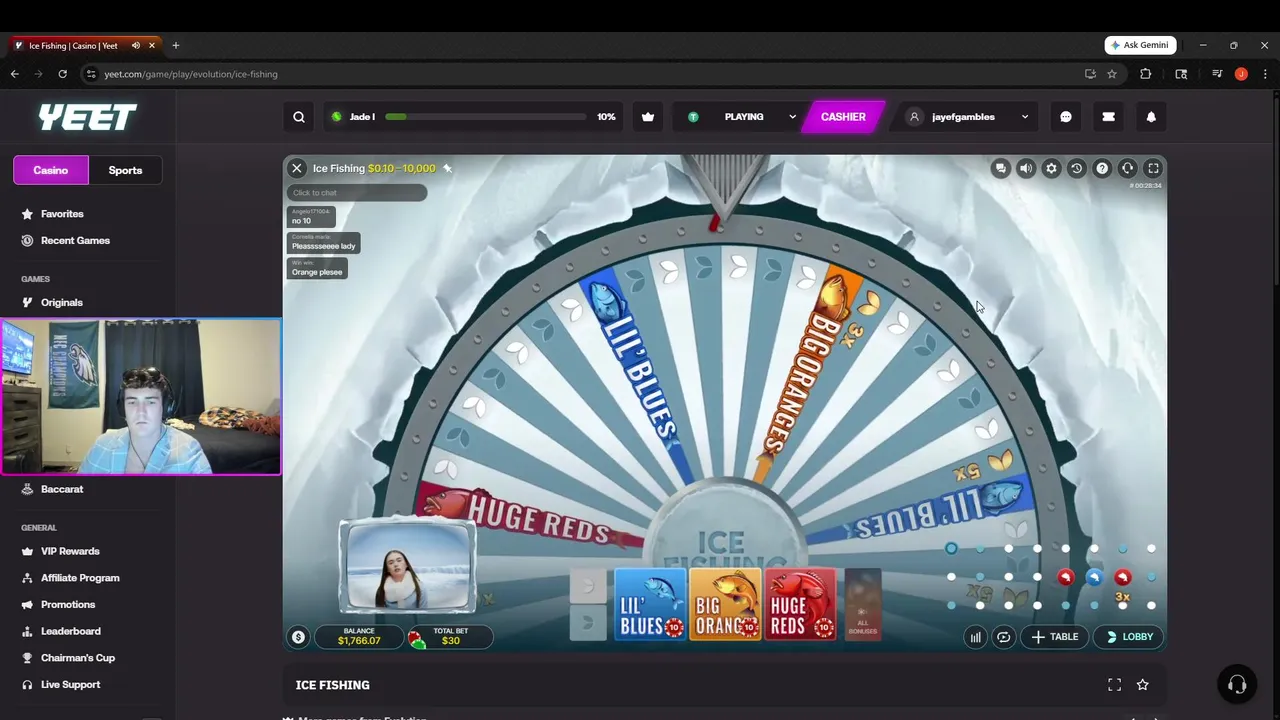Open the Chrome profile avatar
Screen dimensions: 1280x720
coord(1241,74)
